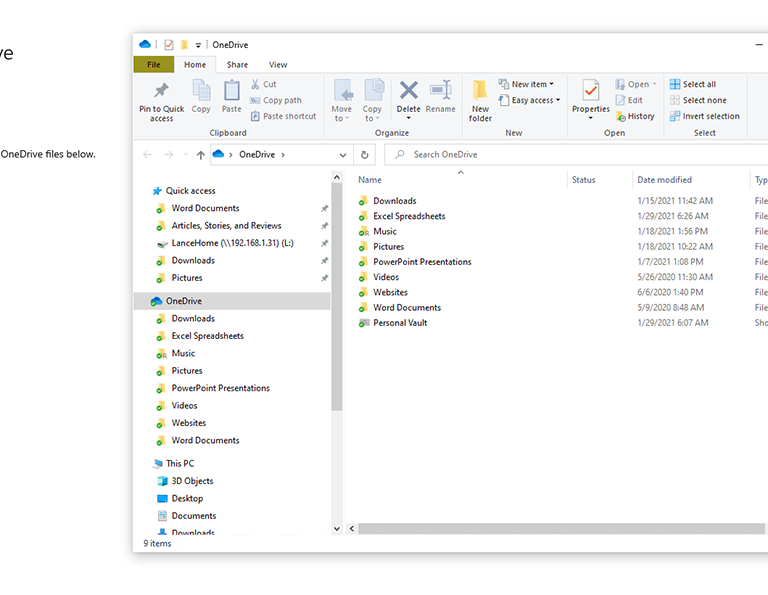Click the Up one level arrow

pos(200,155)
